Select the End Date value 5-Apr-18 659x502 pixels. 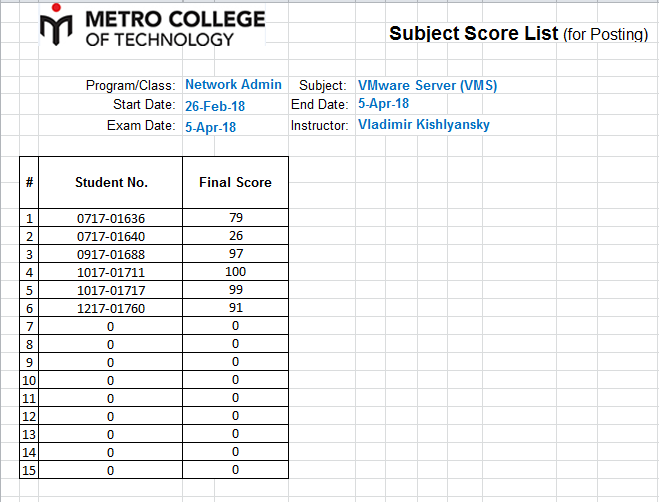(x=383, y=103)
